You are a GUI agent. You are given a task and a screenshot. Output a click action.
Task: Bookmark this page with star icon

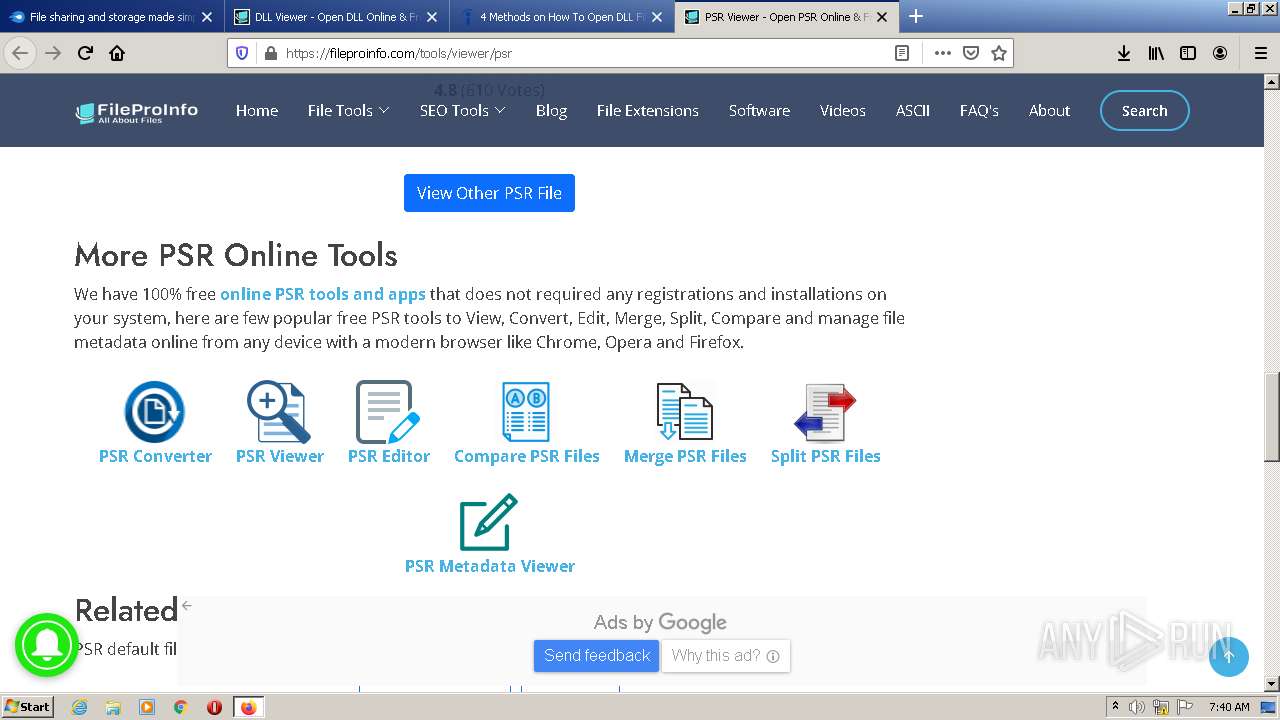[998, 53]
